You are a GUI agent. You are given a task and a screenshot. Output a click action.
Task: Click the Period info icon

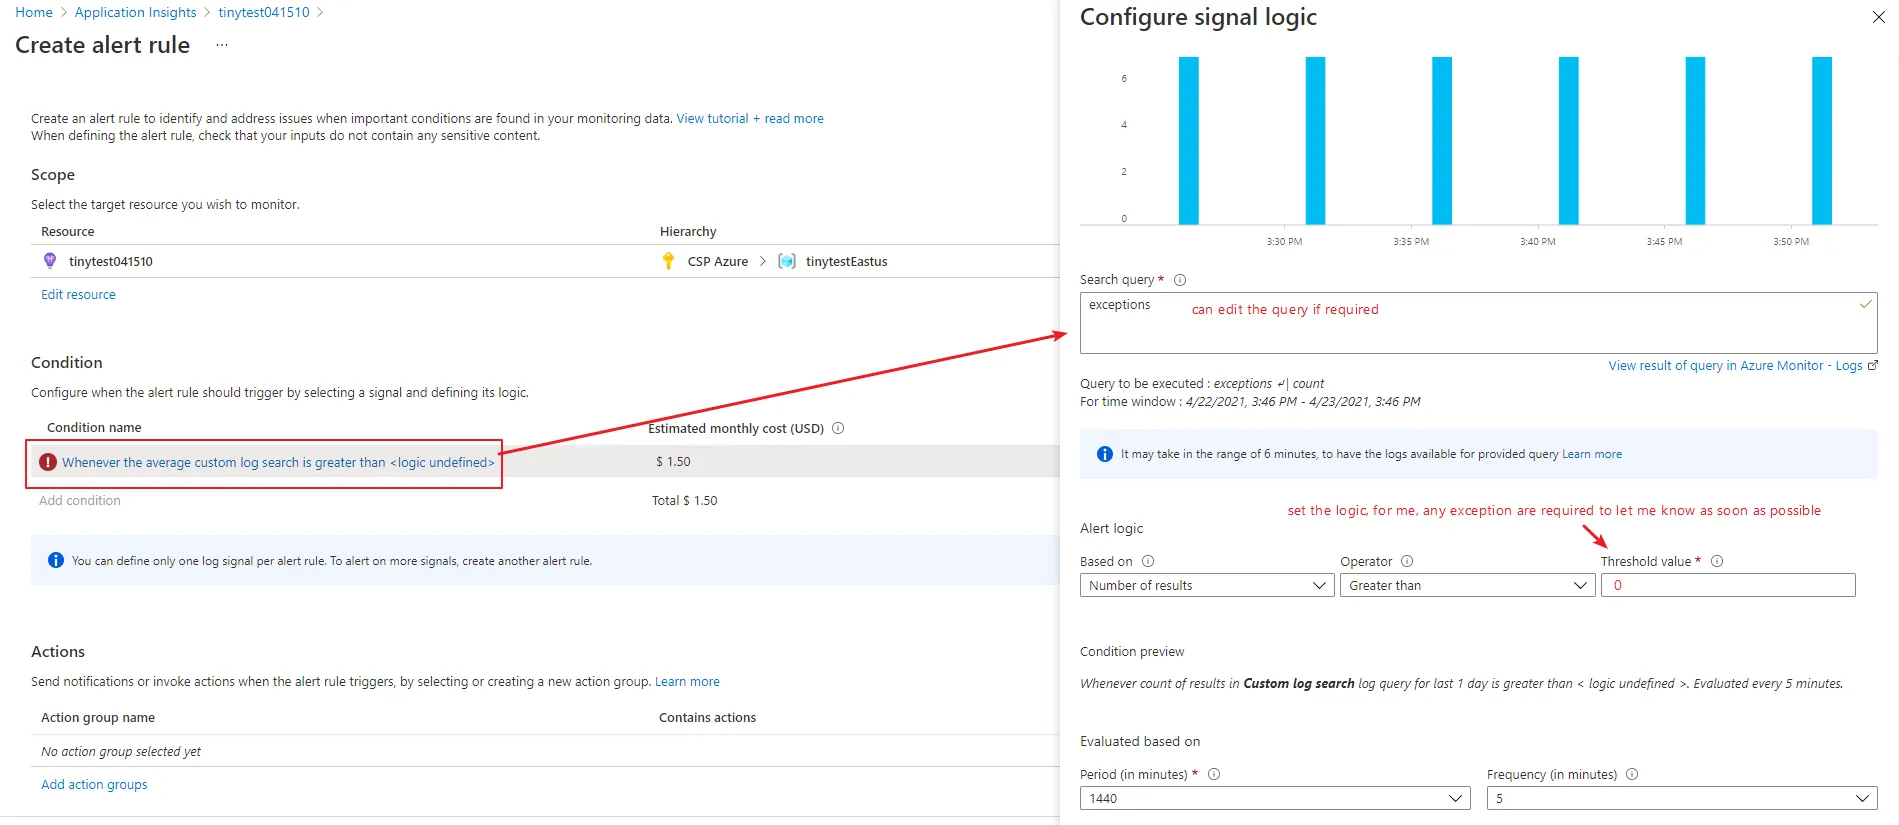(x=1214, y=774)
